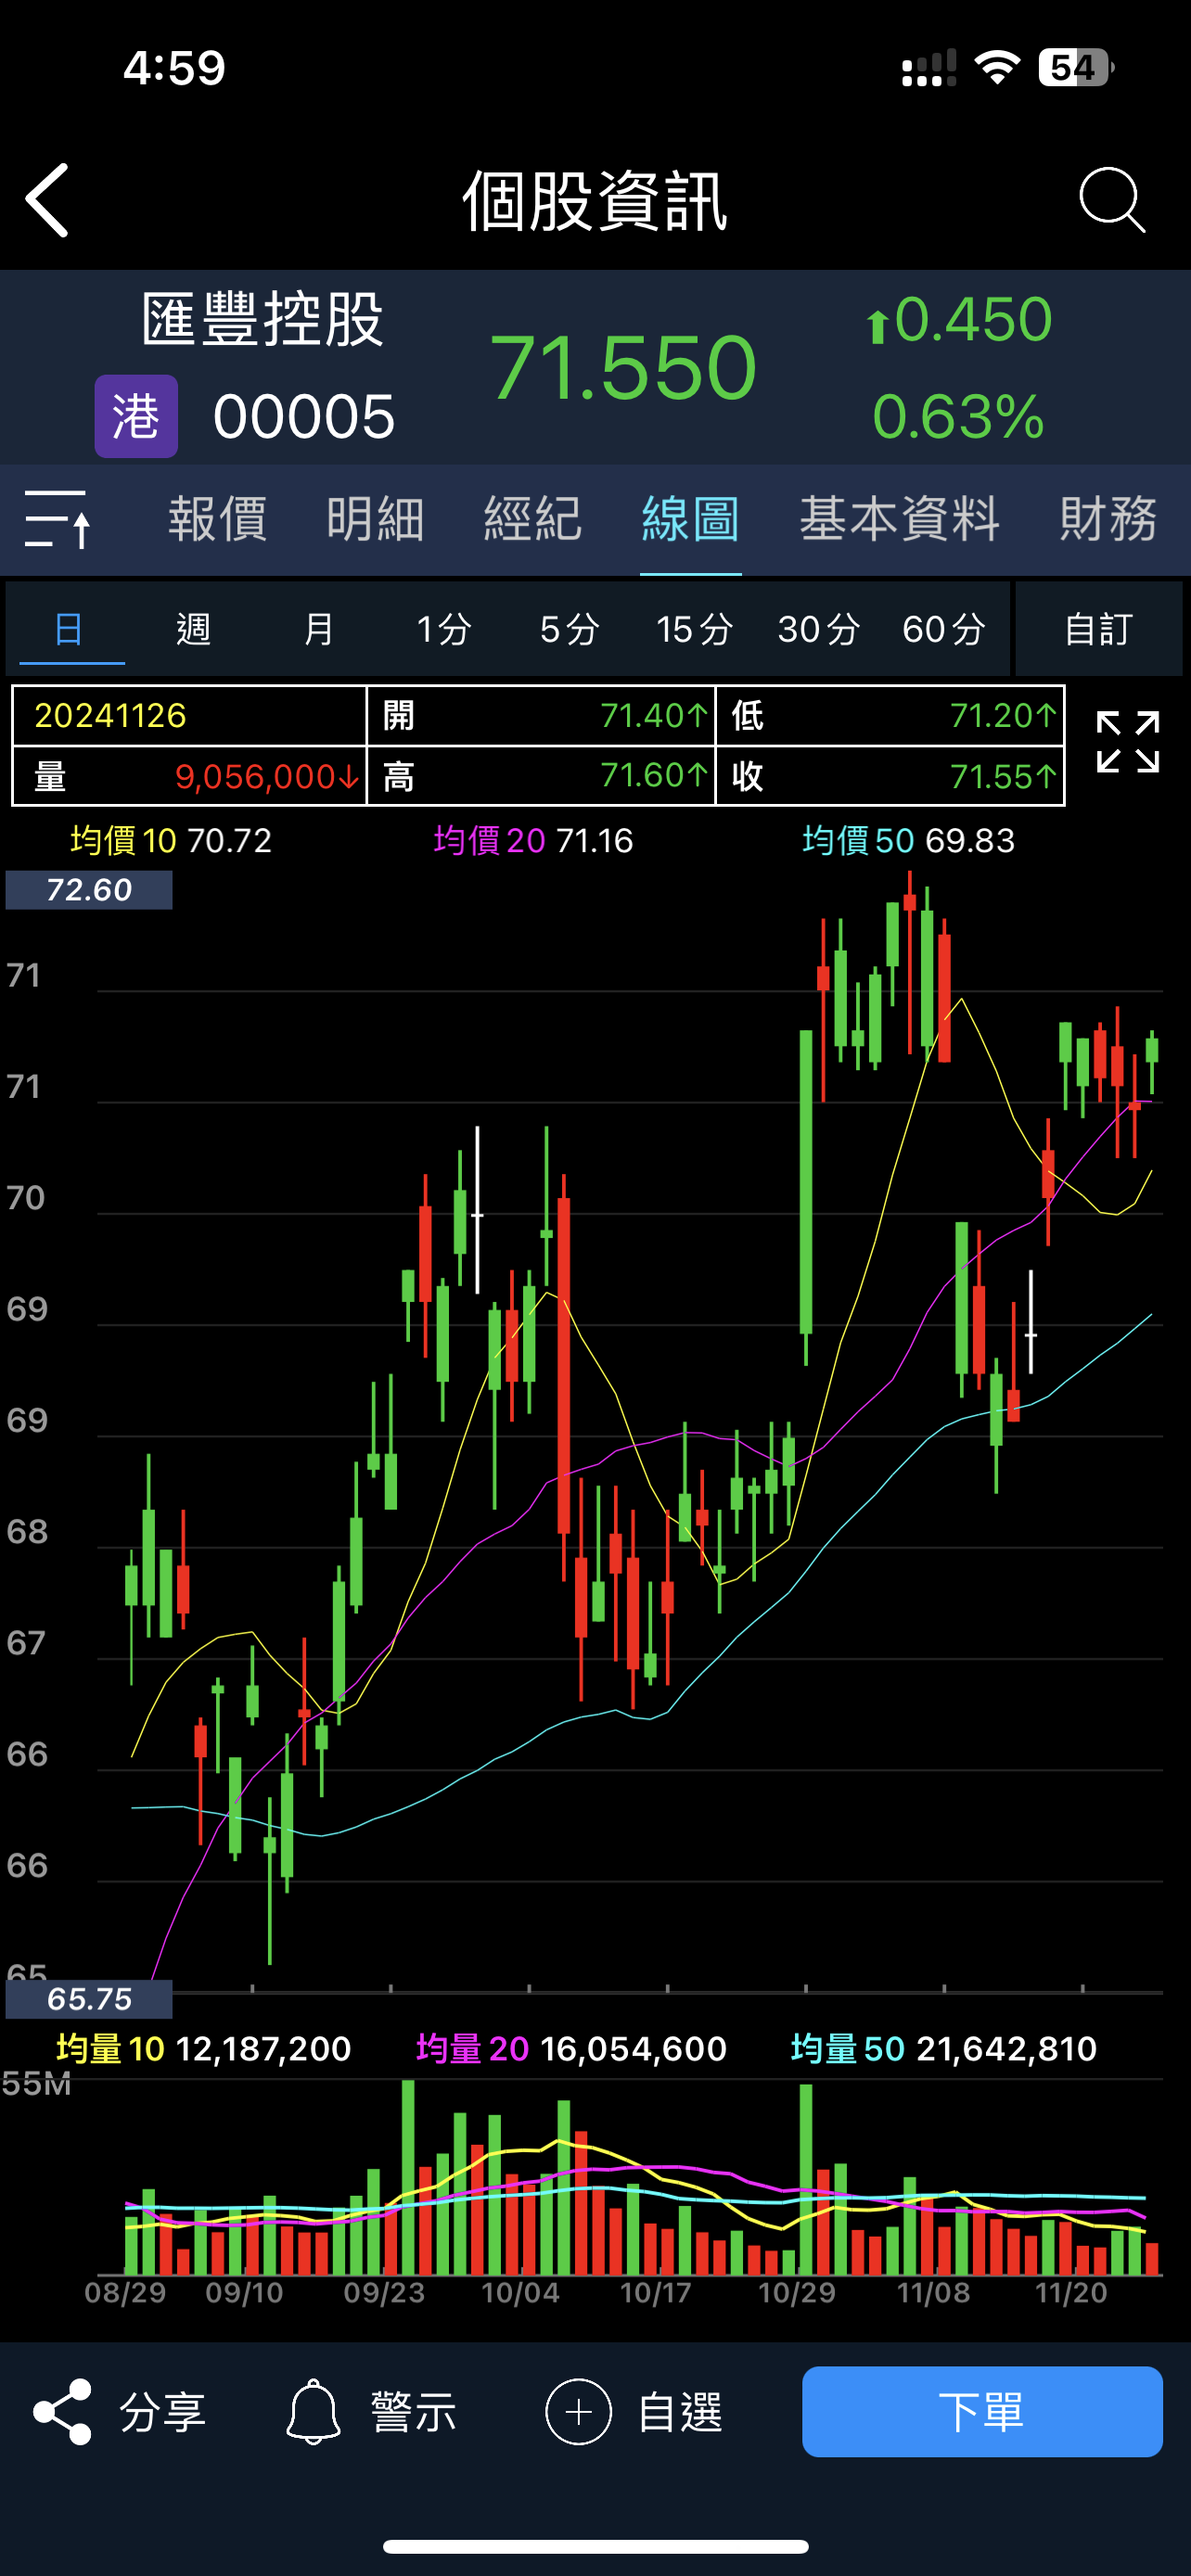Tap the green up-arrow beside 0.450

pos(877,326)
